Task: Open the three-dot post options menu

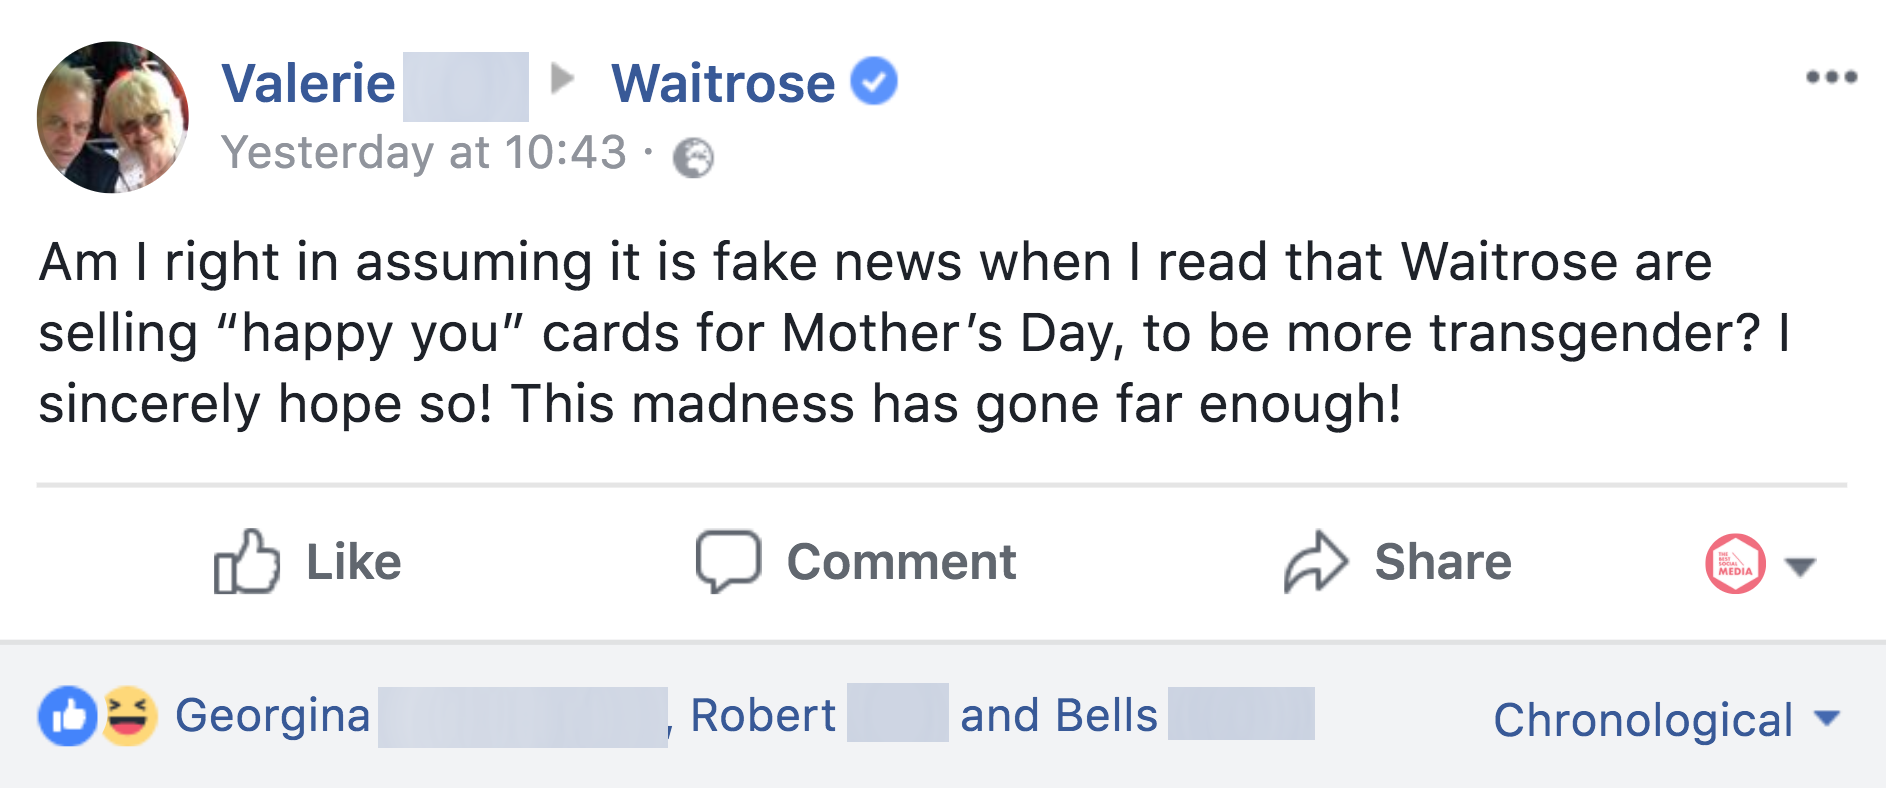Action: (1831, 77)
